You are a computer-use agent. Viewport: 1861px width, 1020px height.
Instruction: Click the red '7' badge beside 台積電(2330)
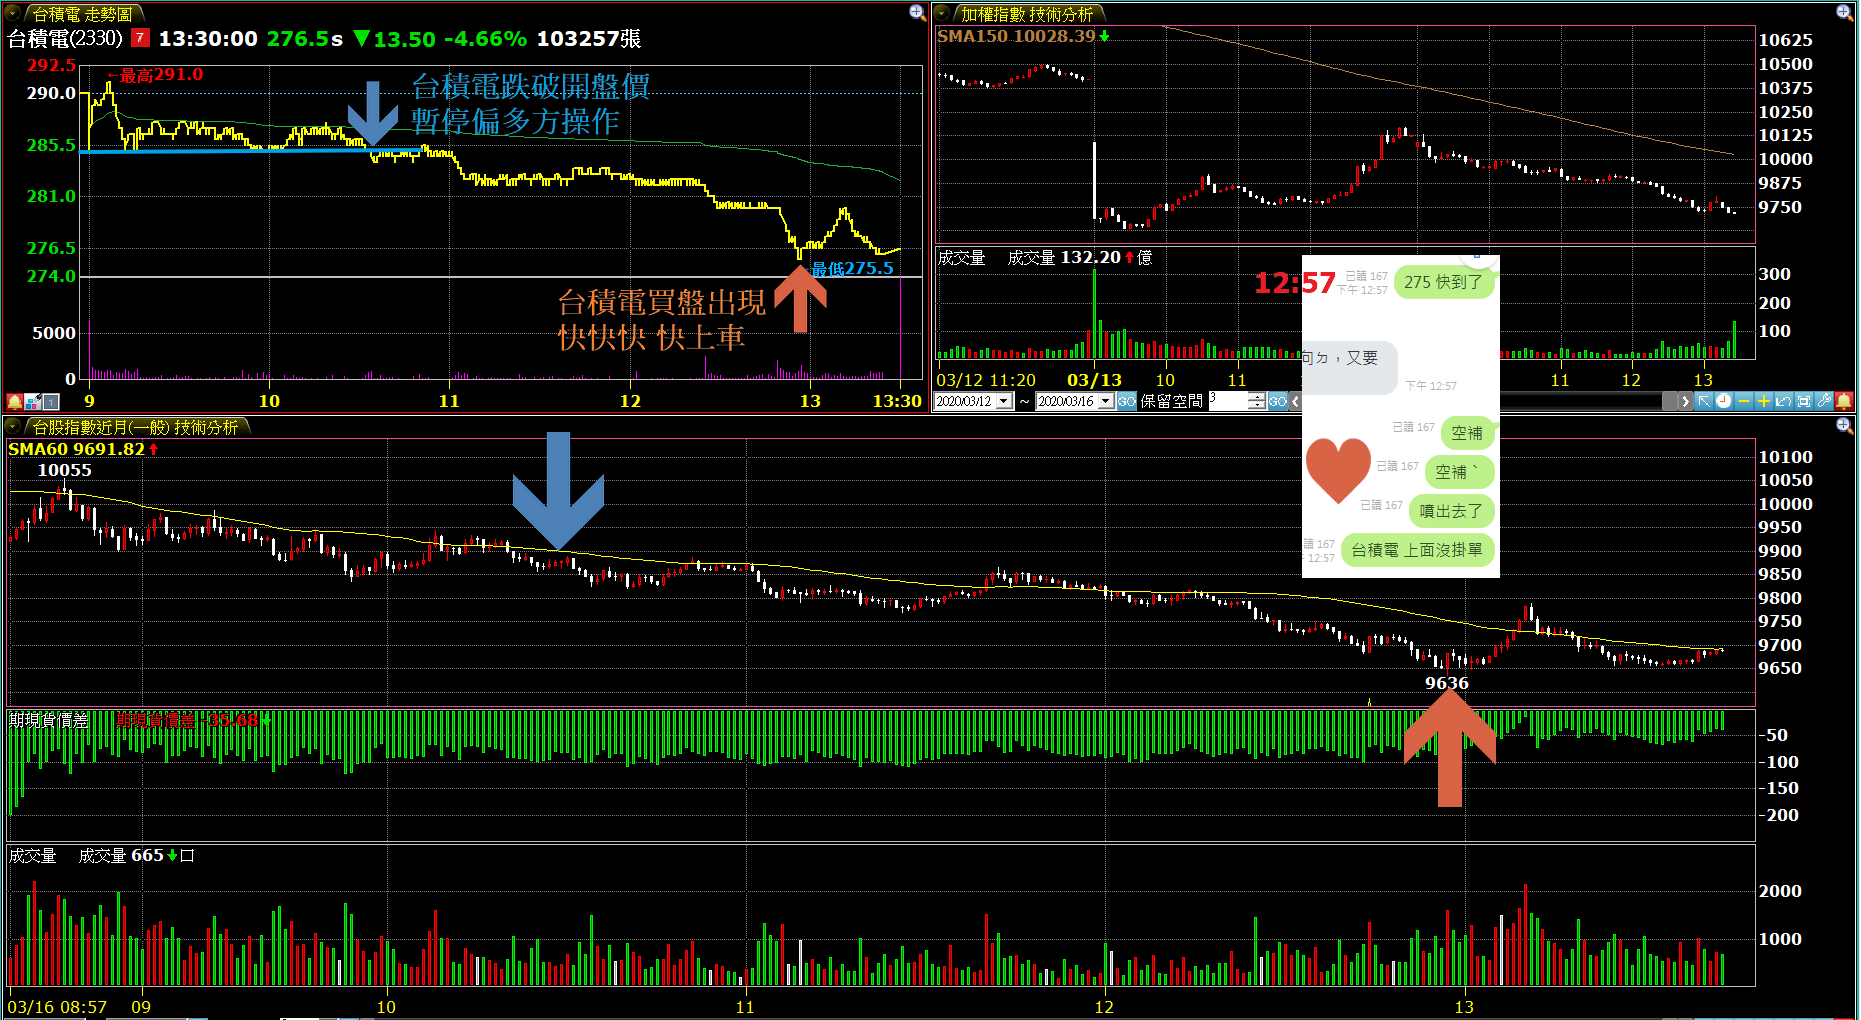pos(141,38)
